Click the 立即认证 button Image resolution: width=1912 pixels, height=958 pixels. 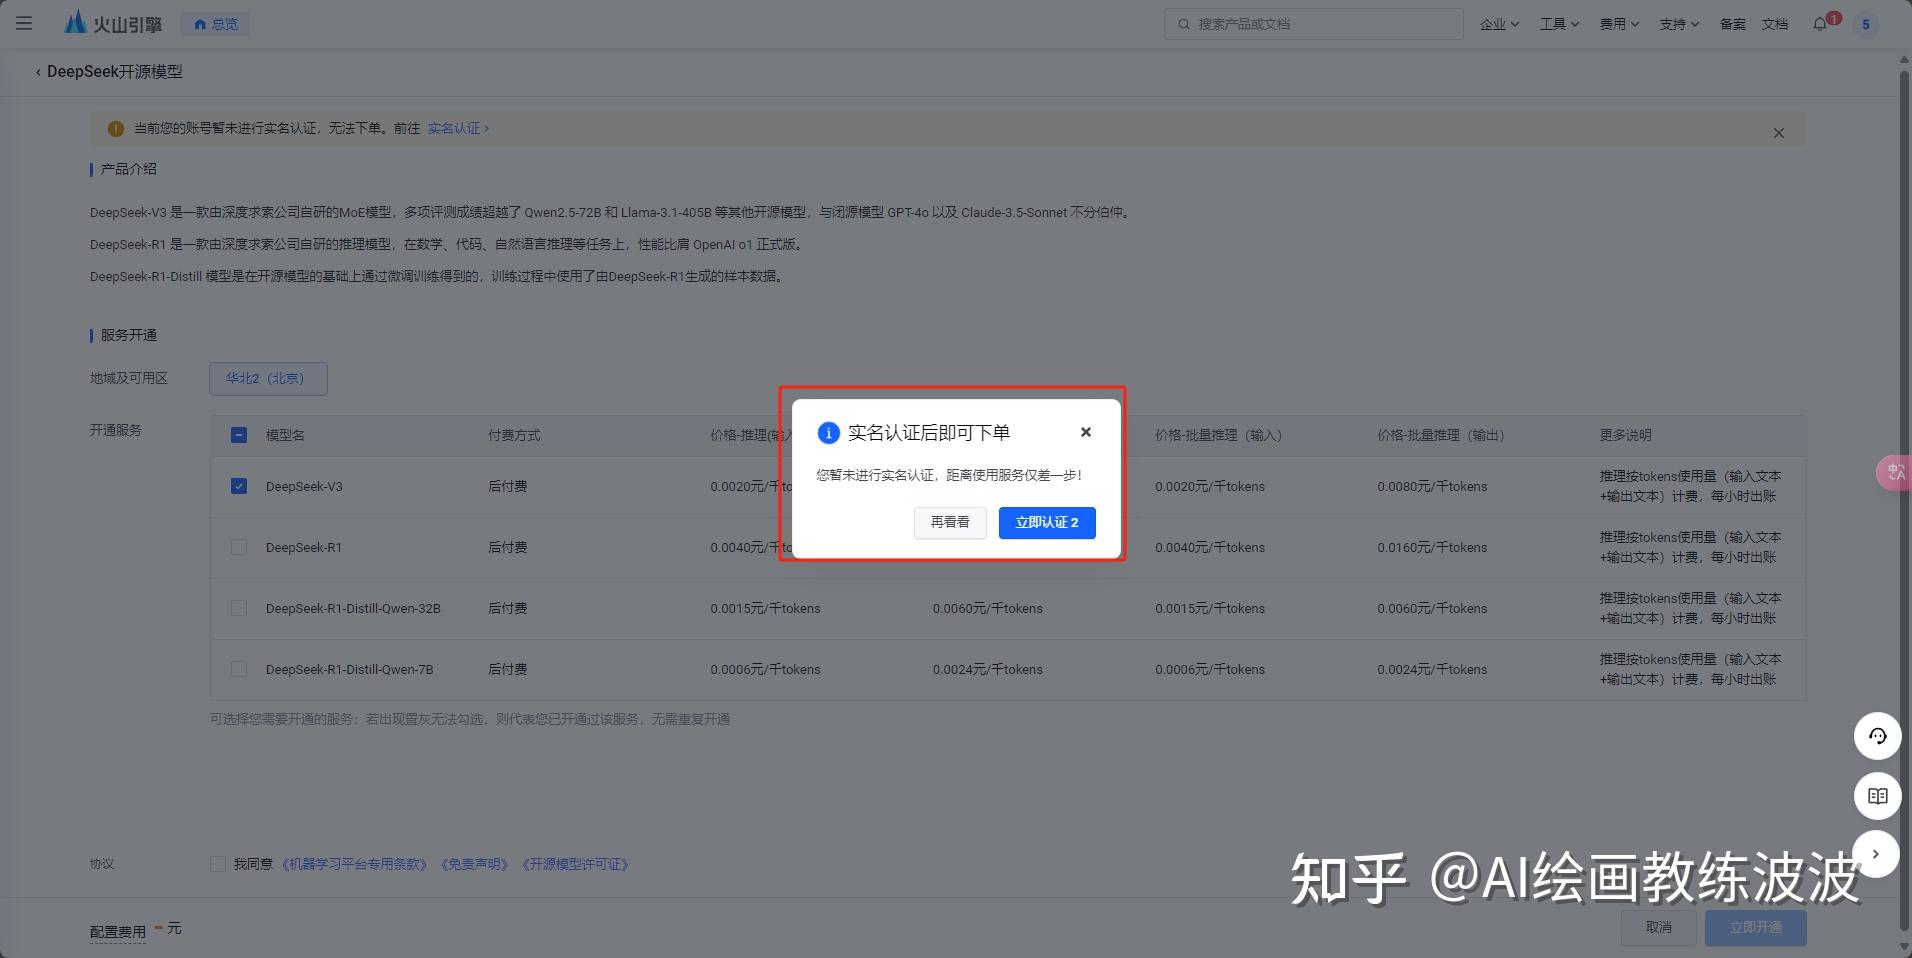click(x=1047, y=522)
